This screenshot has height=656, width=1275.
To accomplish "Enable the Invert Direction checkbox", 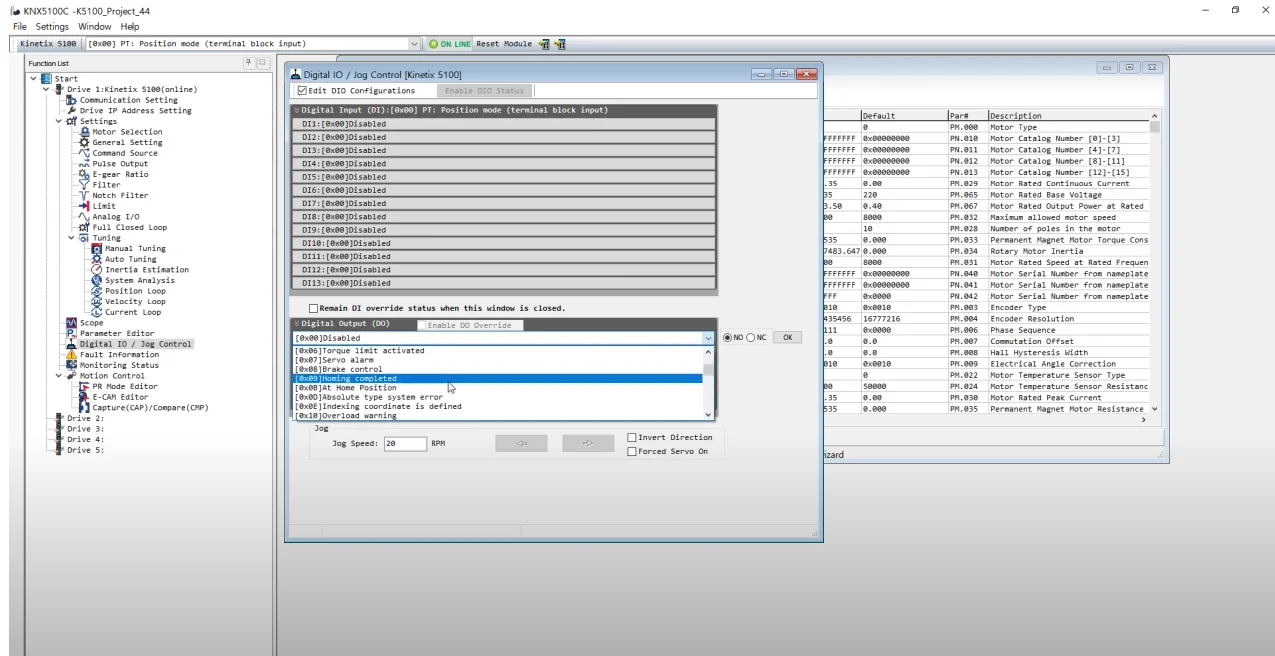I will point(632,437).
